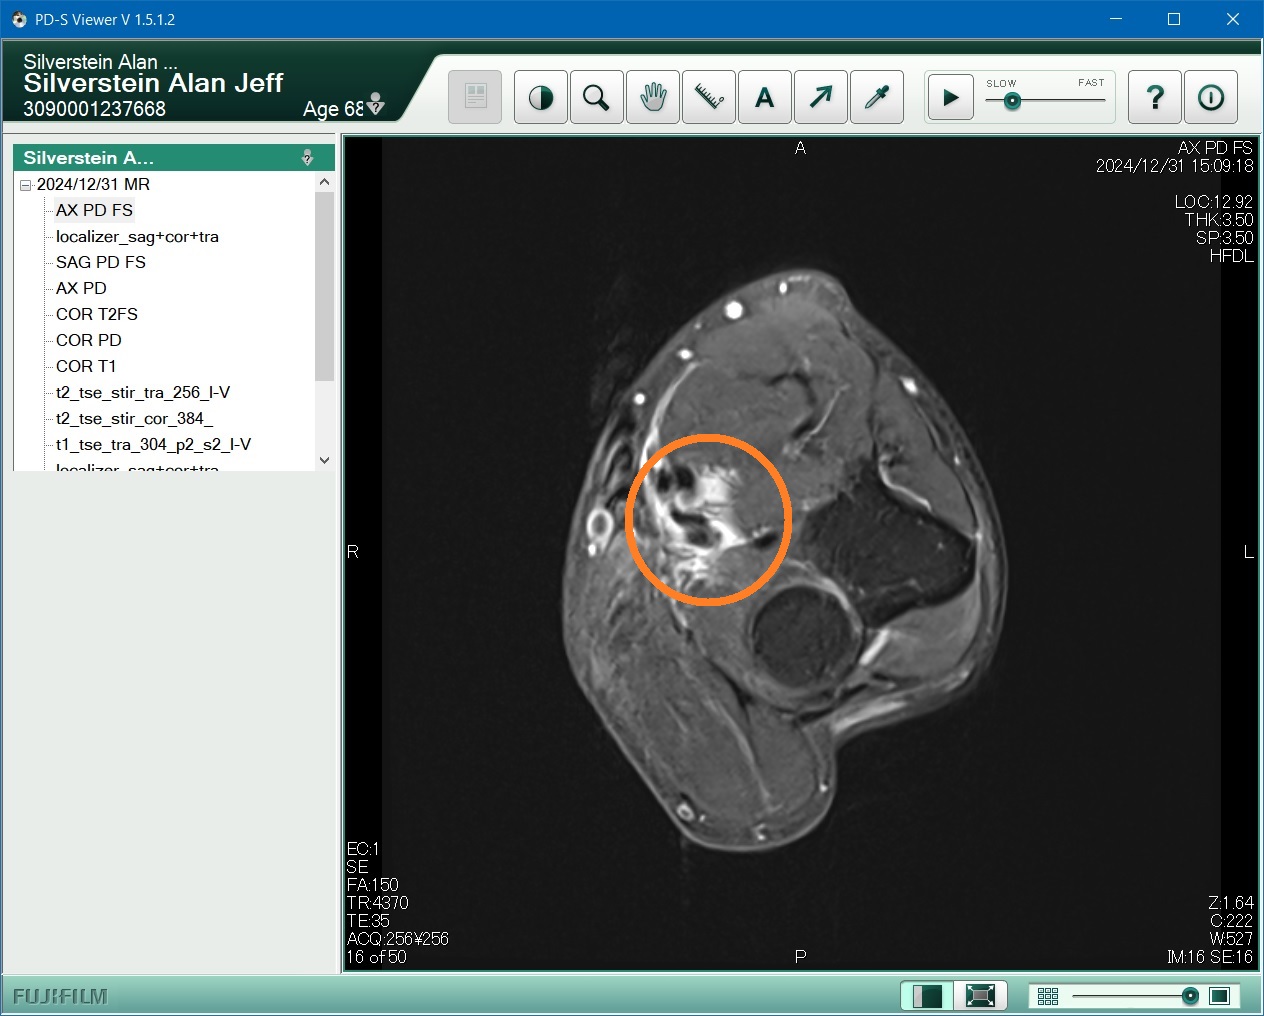Click the power exit button
Viewport: 1264px width, 1016px height.
(x=1211, y=97)
